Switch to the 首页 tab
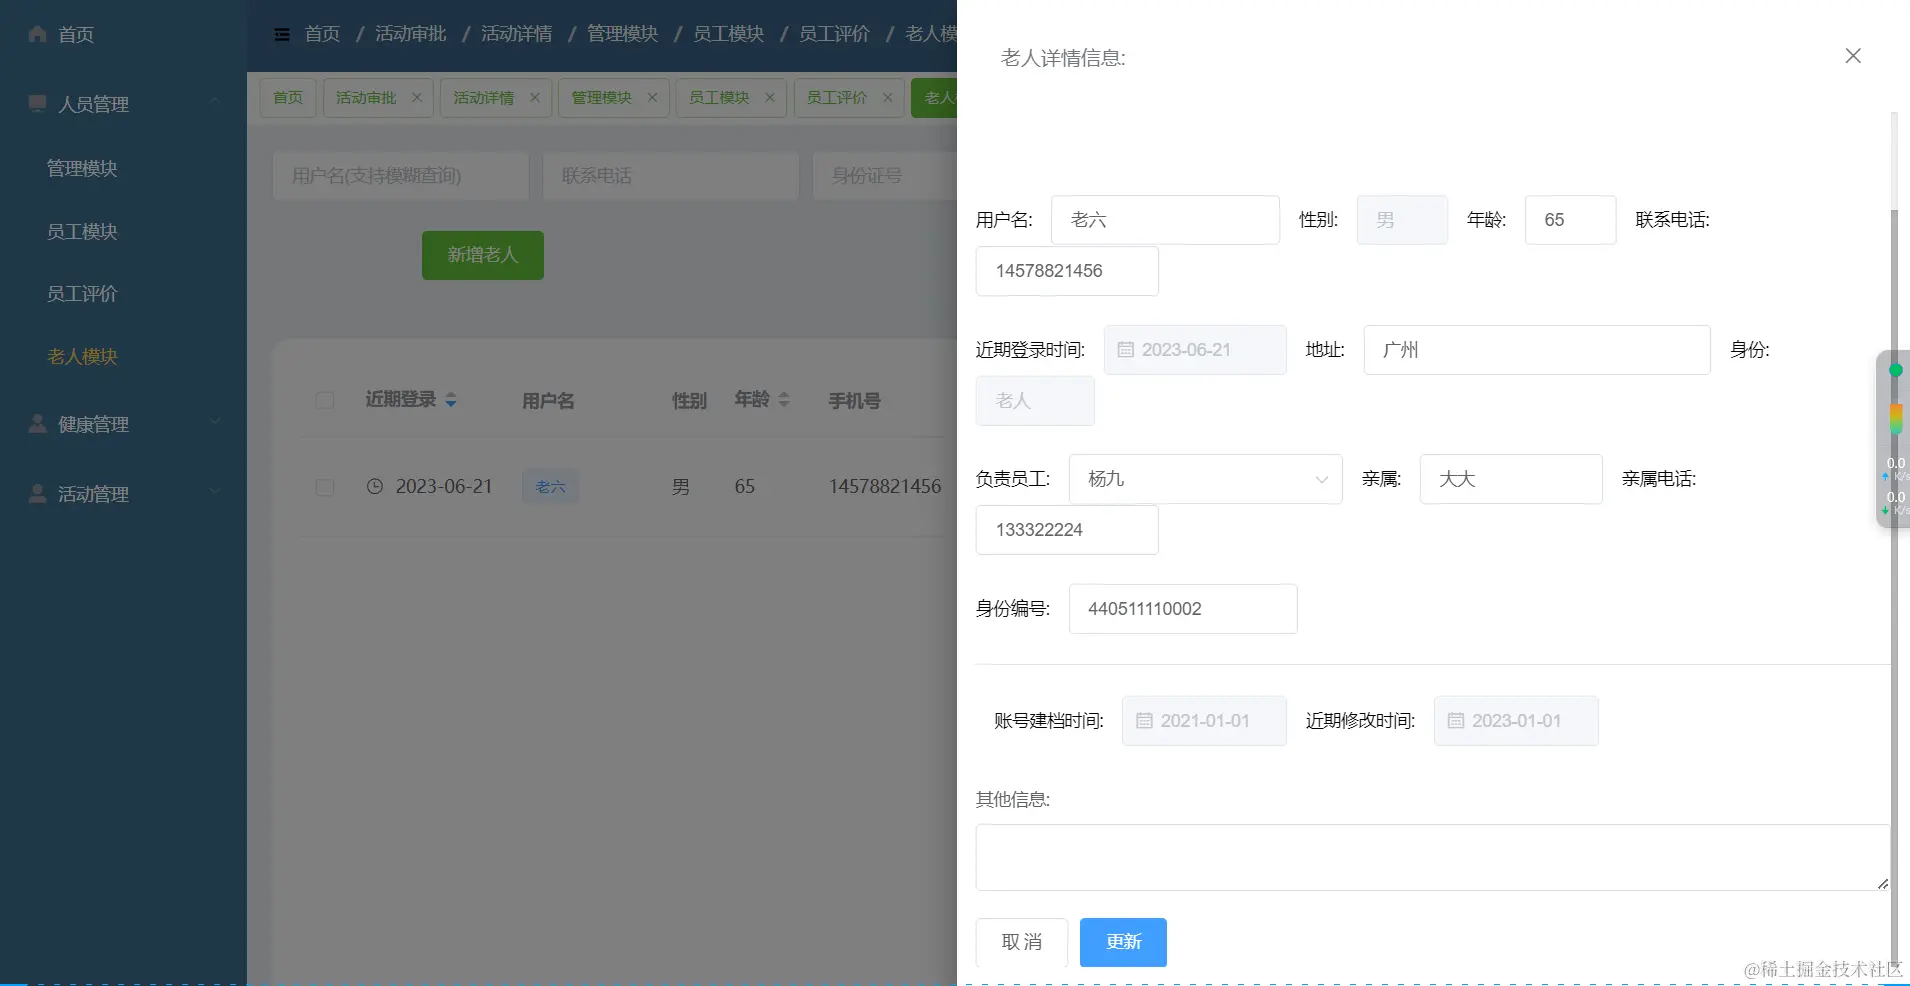Image resolution: width=1910 pixels, height=986 pixels. coord(288,98)
